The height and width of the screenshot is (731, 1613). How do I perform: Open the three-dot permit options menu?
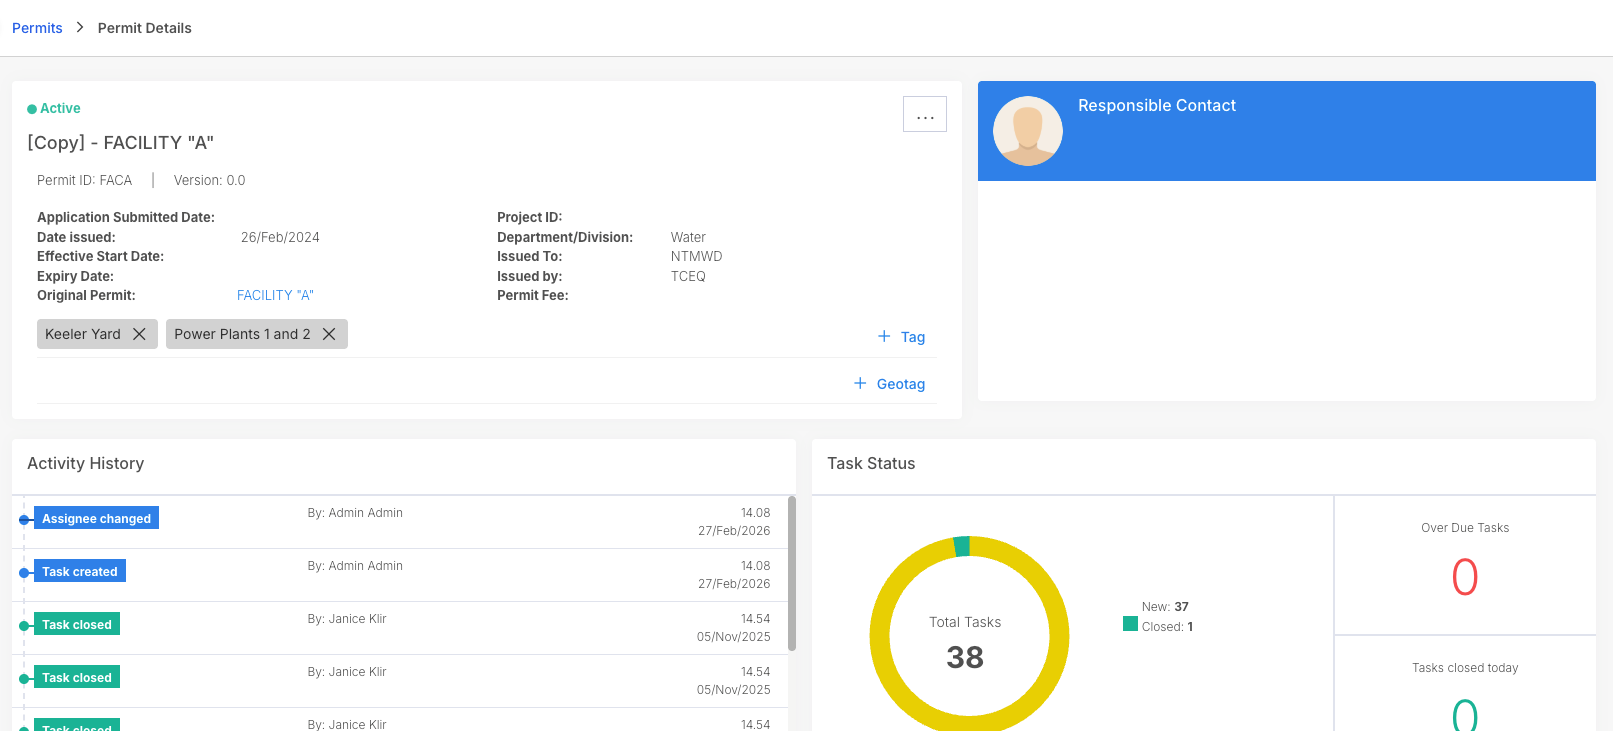(x=925, y=114)
